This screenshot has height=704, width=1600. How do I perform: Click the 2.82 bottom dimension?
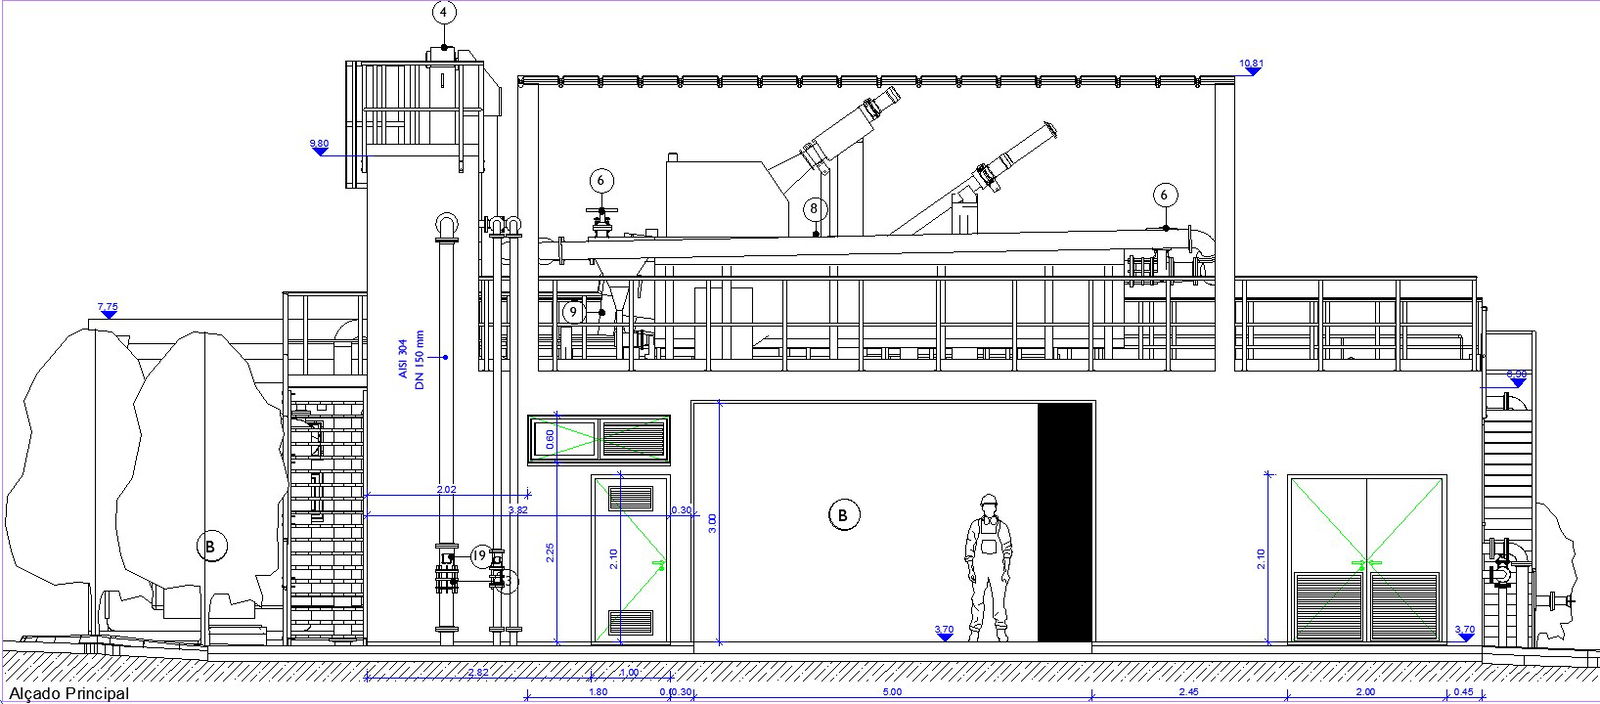coord(478,672)
